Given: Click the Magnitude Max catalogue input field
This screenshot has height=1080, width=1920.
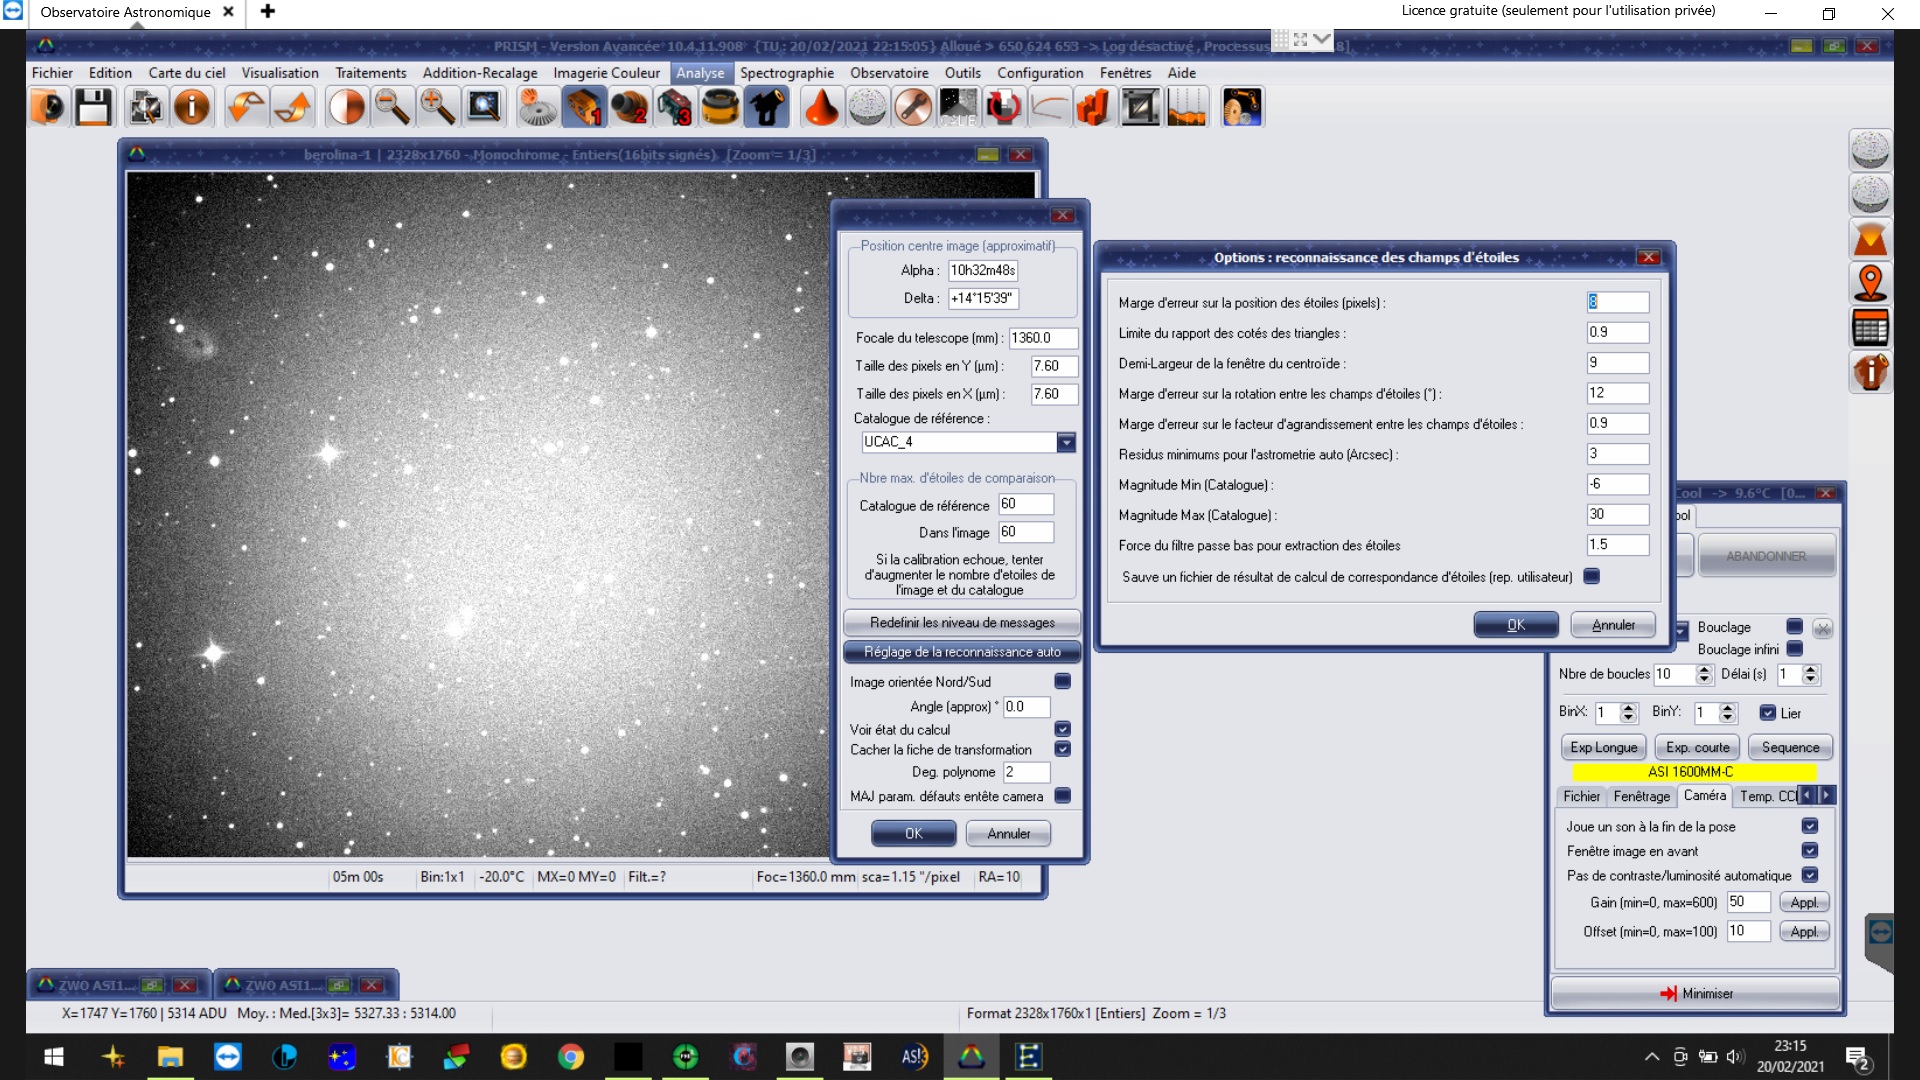Looking at the screenshot, I should tap(1617, 514).
